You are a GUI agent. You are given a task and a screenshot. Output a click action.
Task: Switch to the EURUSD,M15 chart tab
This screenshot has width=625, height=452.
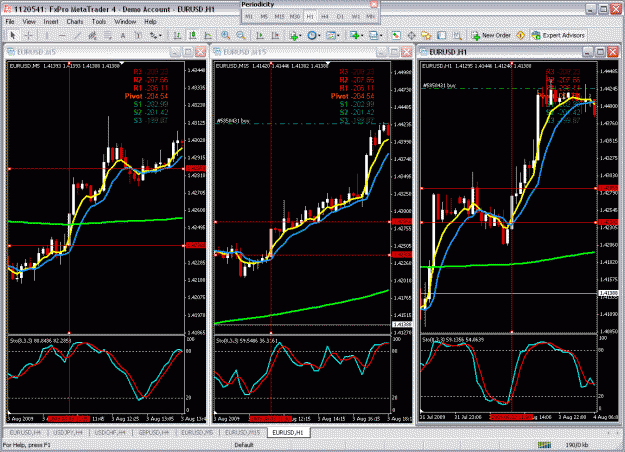242,432
